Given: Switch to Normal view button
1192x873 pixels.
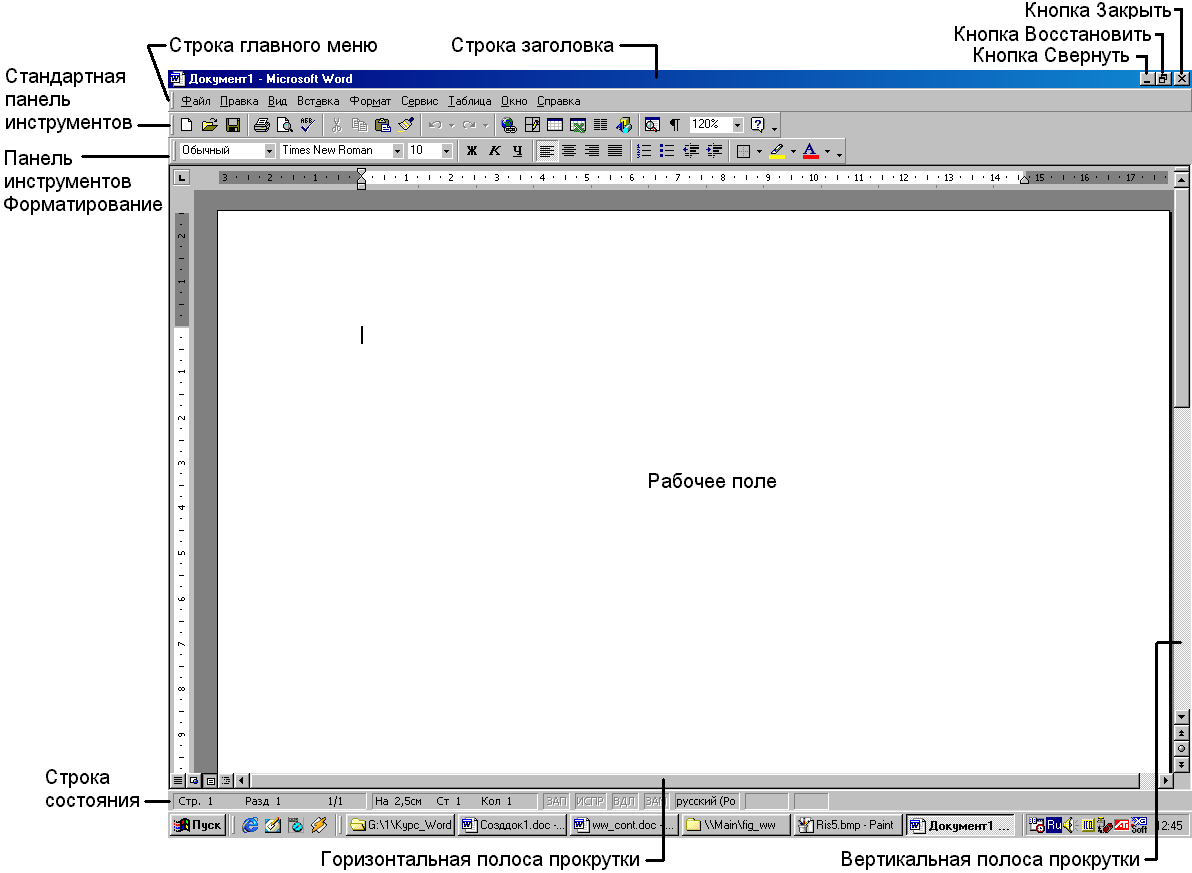Looking at the screenshot, I should pos(177,780).
